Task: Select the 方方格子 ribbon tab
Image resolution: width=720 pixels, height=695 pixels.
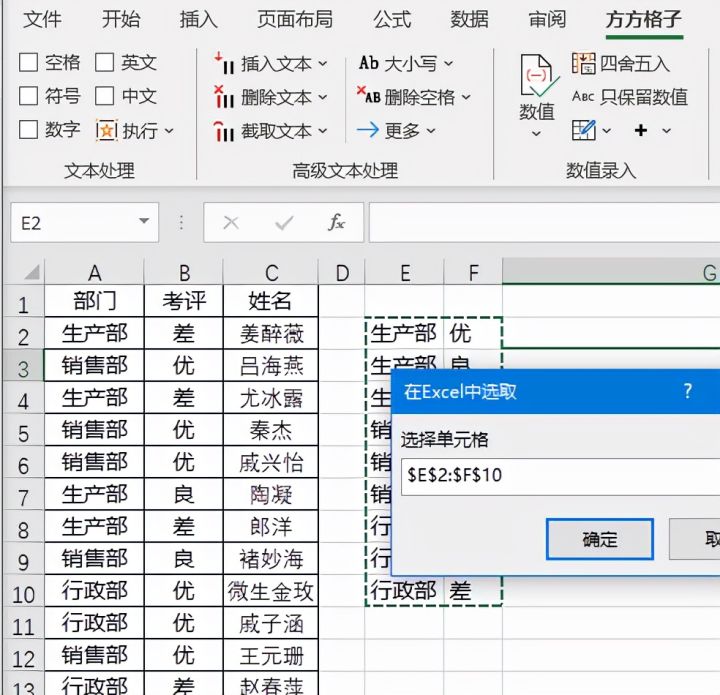Action: click(x=644, y=19)
